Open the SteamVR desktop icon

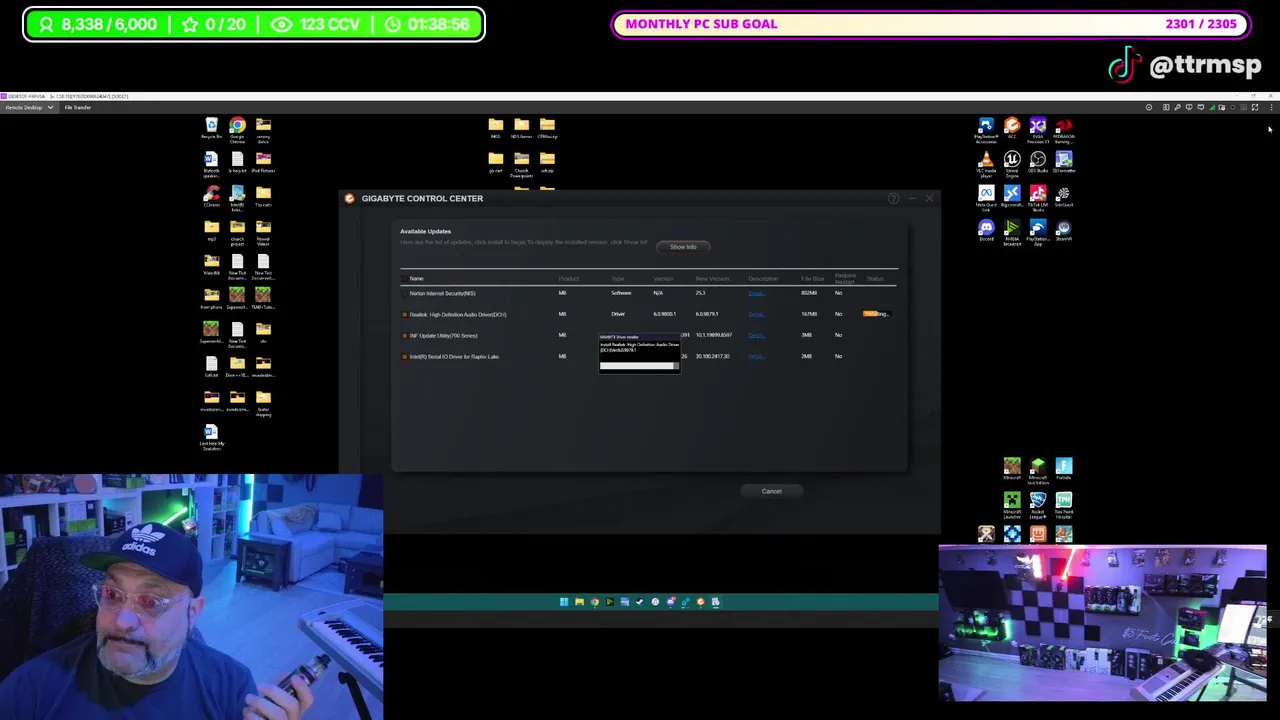pos(1064,230)
